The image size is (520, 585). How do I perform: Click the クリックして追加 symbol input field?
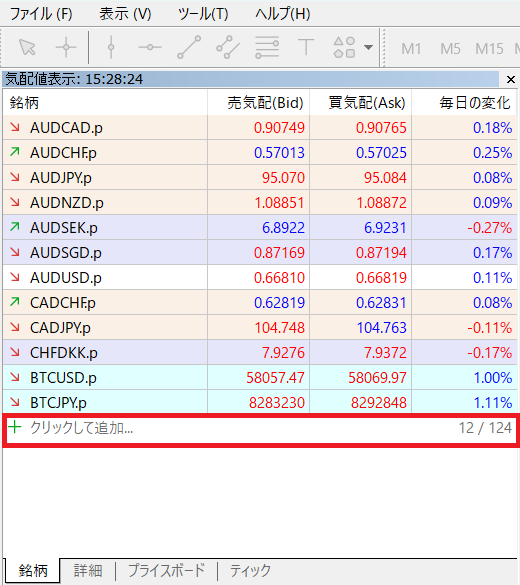pos(260,428)
